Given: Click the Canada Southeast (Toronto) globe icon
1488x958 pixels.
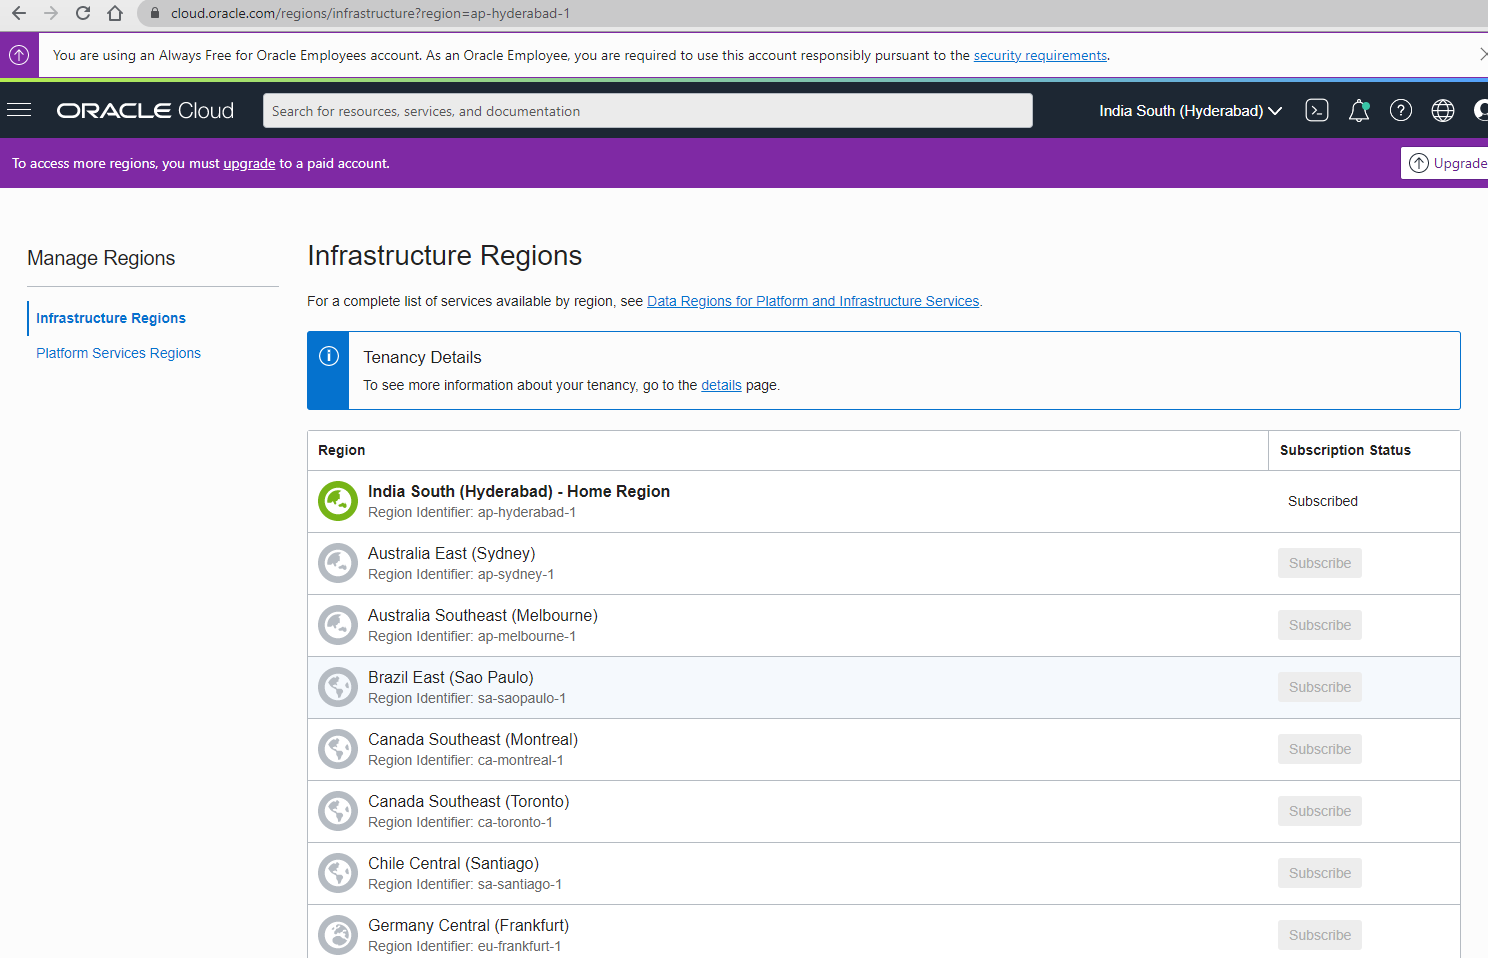Looking at the screenshot, I should [x=338, y=811].
